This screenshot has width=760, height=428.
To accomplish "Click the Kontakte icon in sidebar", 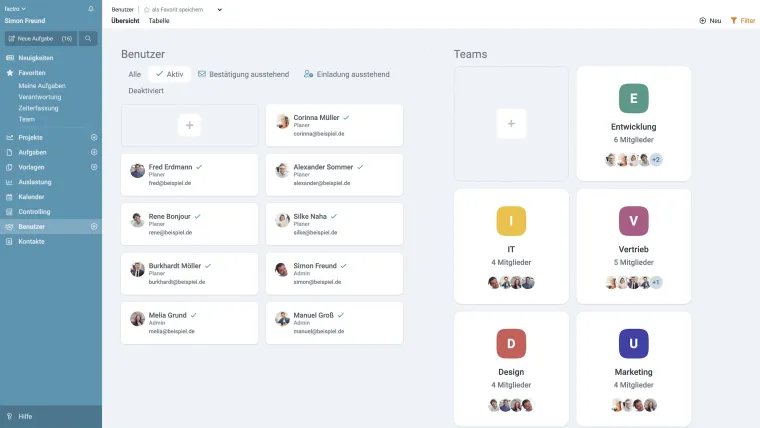I will coord(10,241).
